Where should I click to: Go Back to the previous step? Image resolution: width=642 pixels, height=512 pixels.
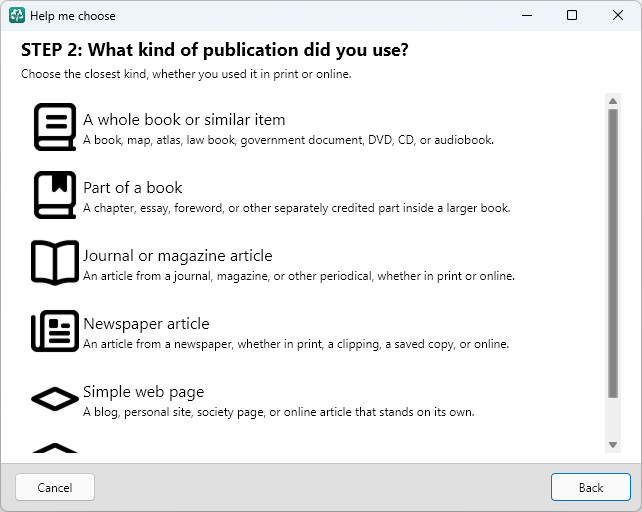click(x=591, y=487)
